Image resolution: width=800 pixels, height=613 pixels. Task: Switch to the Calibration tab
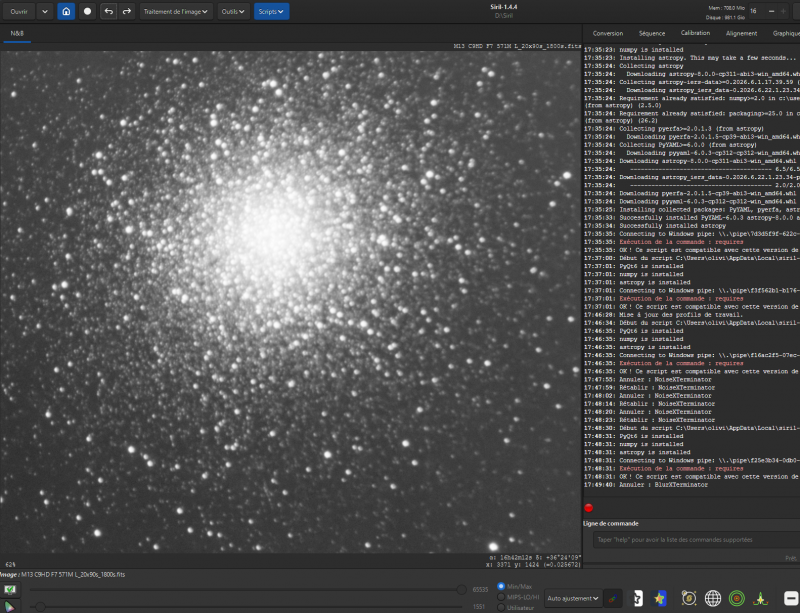695,33
